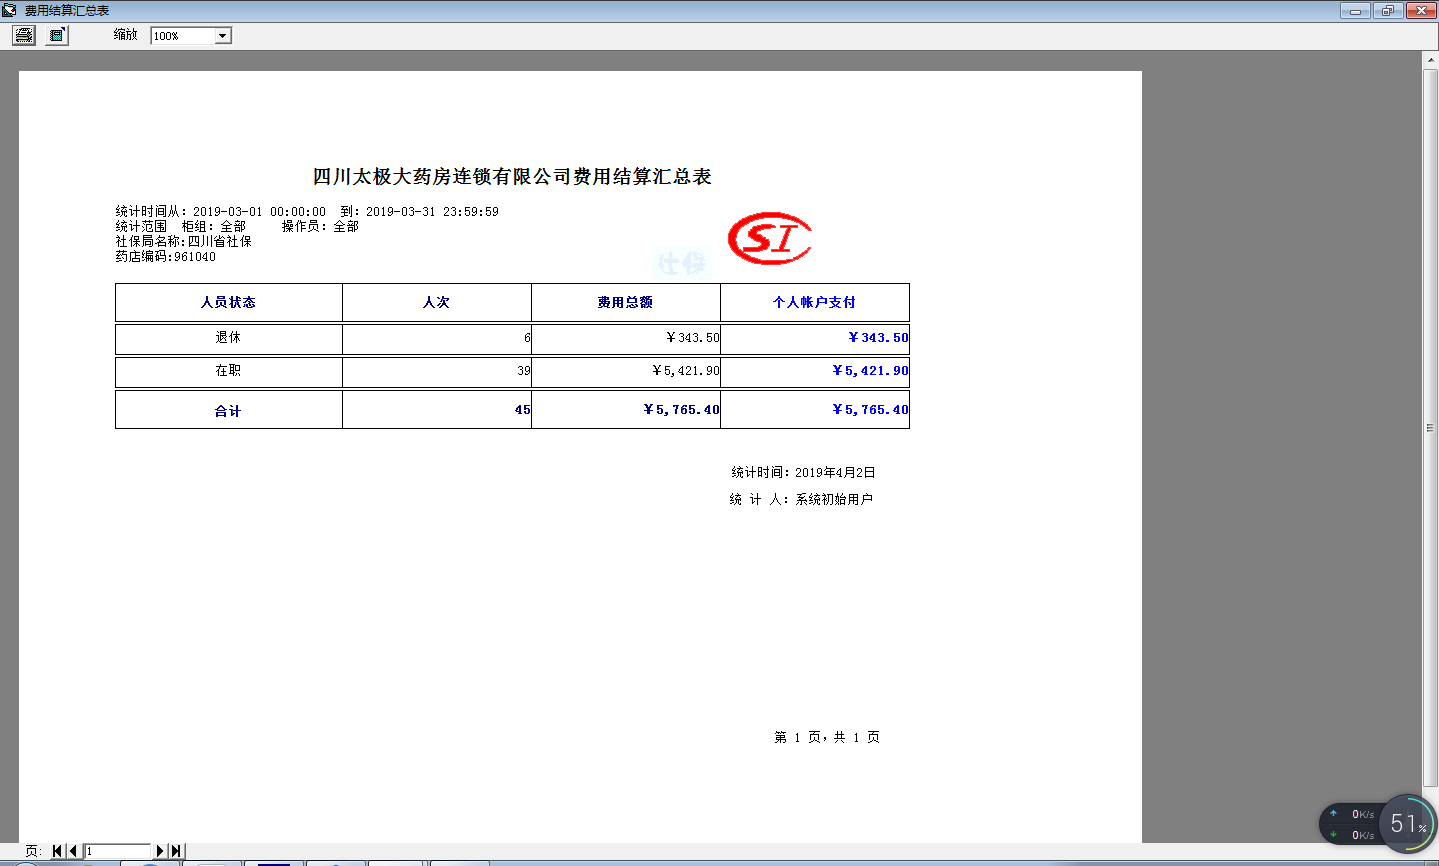Click the 药店编码:961040 text
This screenshot has width=1439, height=866.
click(166, 257)
